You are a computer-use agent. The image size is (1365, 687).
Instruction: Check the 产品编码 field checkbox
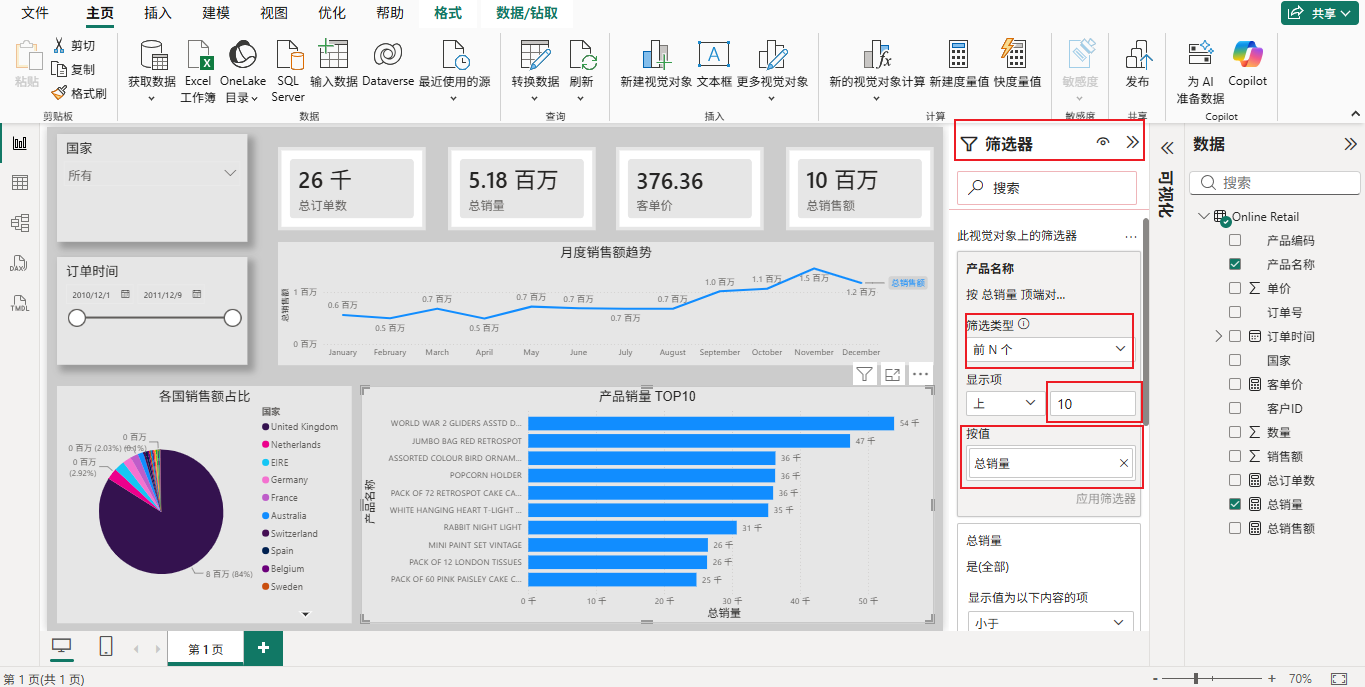(x=1235, y=240)
